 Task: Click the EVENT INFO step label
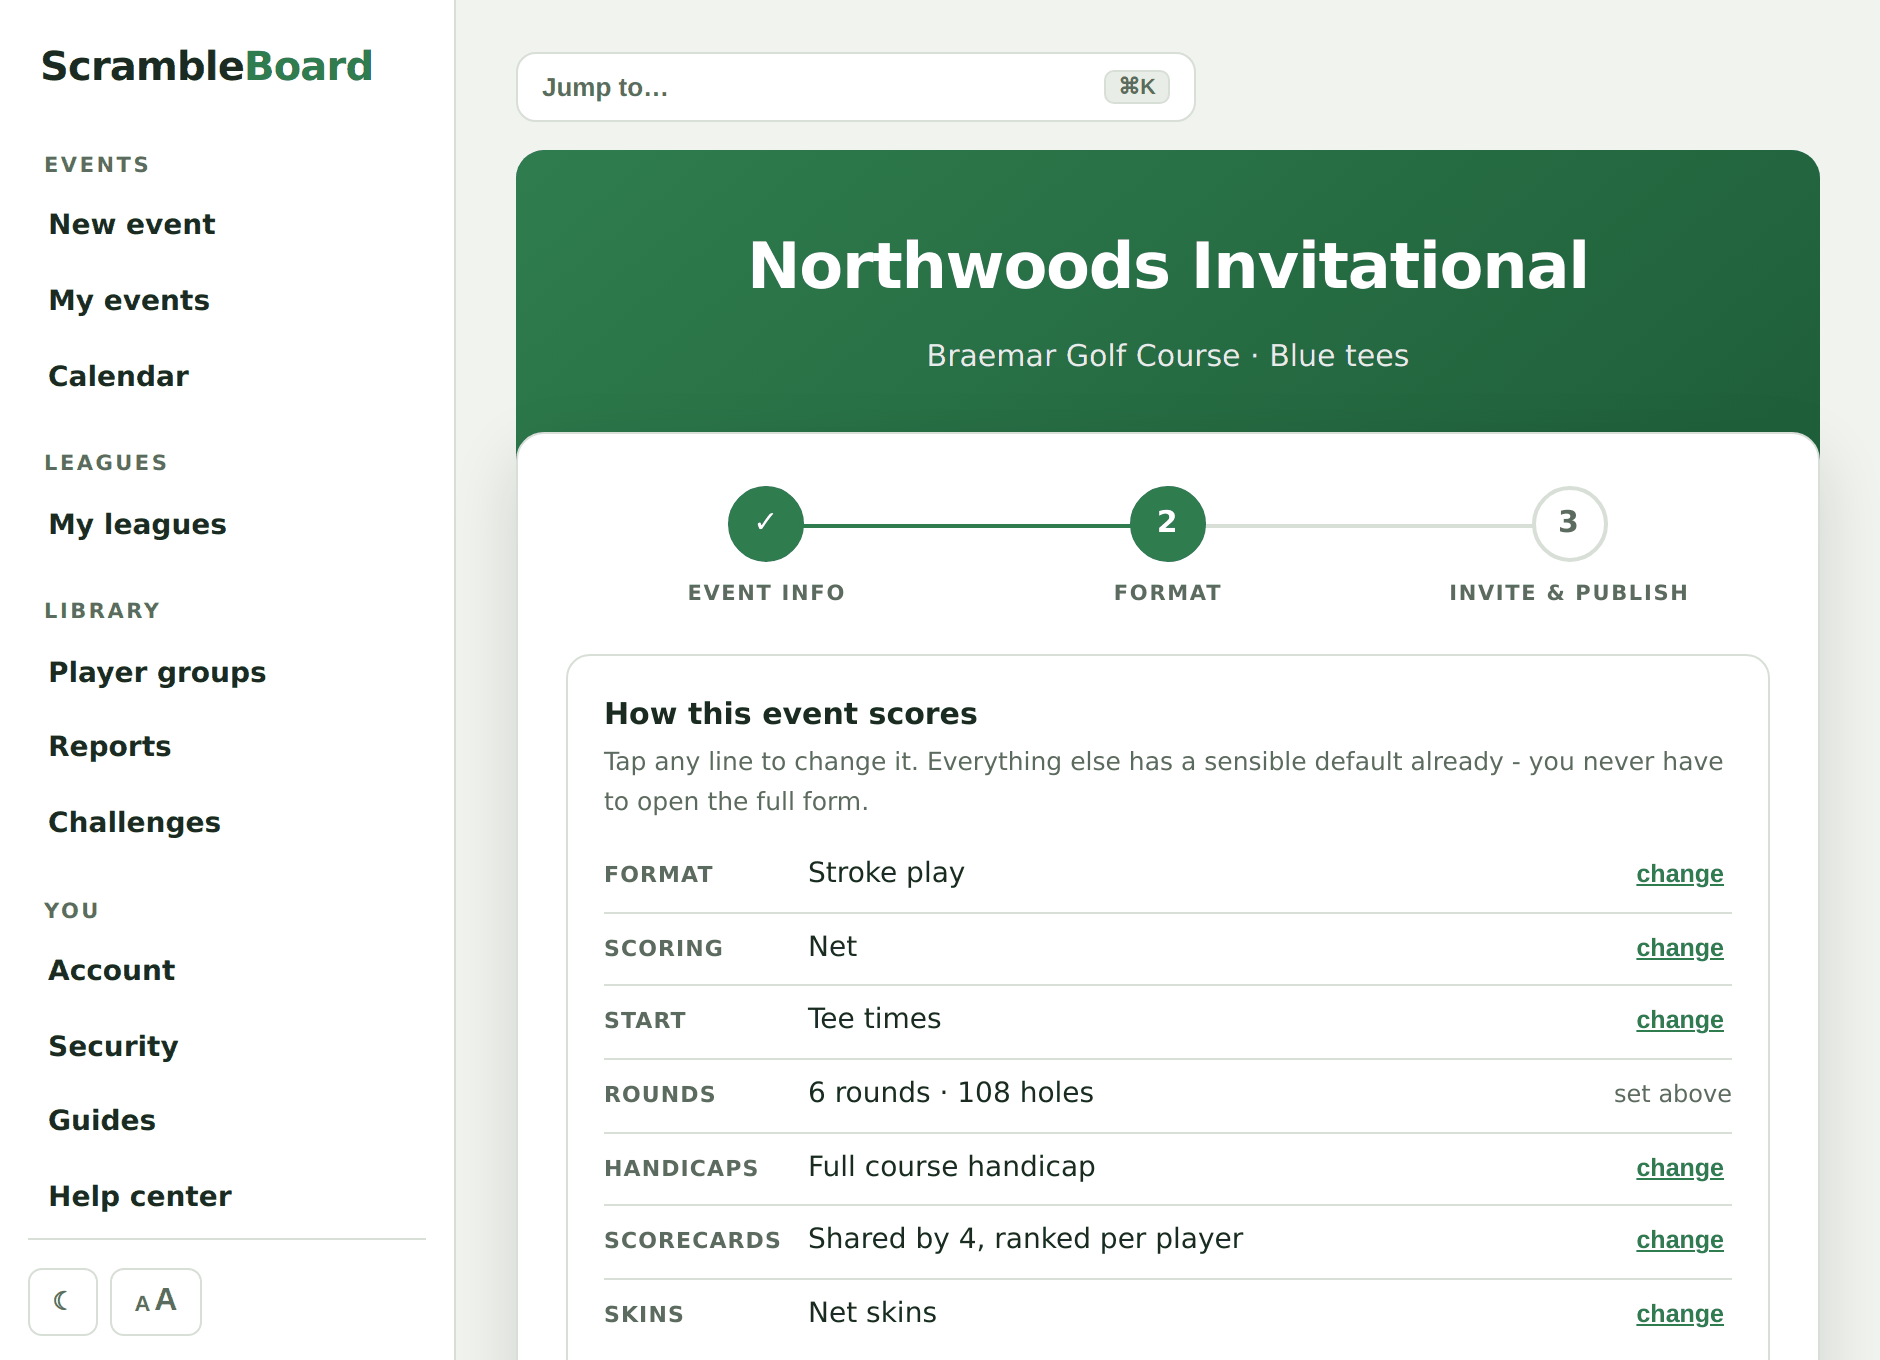coord(766,593)
